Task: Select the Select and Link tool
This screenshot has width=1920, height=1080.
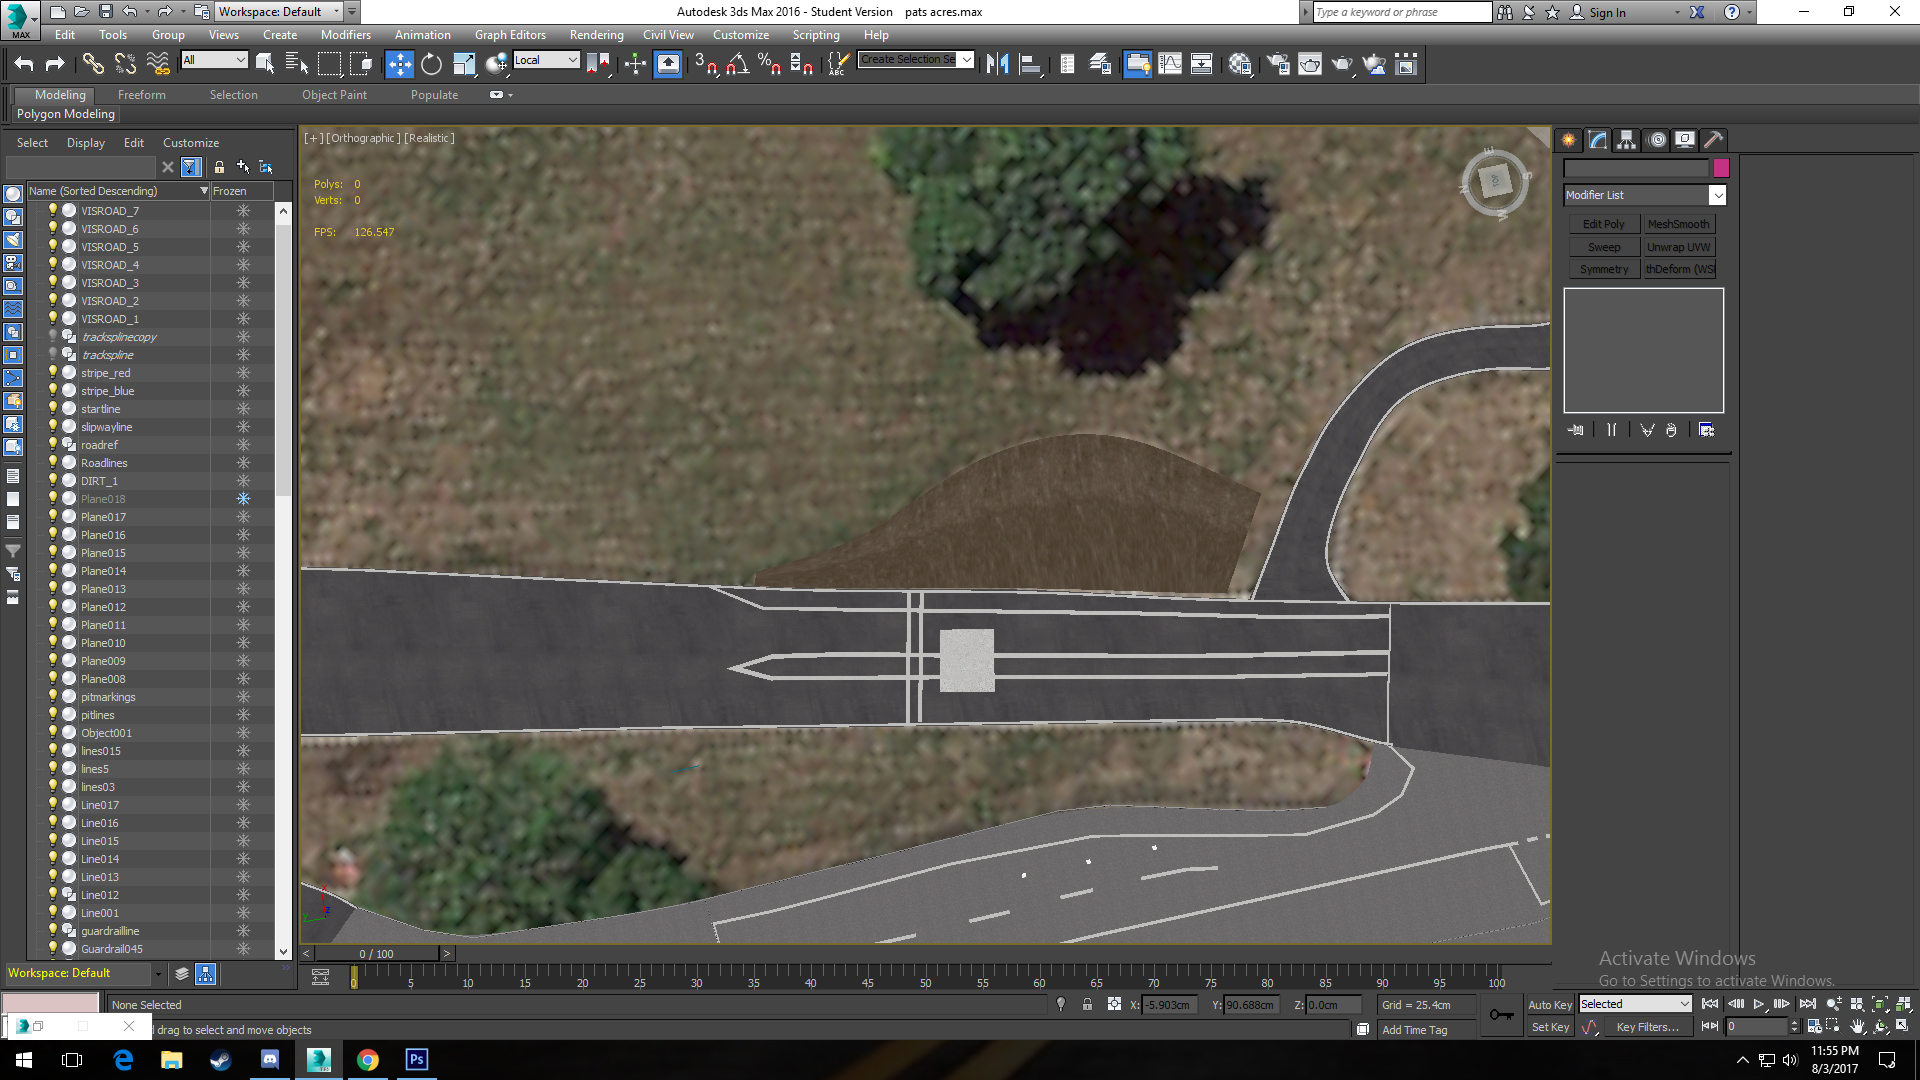Action: (93, 64)
